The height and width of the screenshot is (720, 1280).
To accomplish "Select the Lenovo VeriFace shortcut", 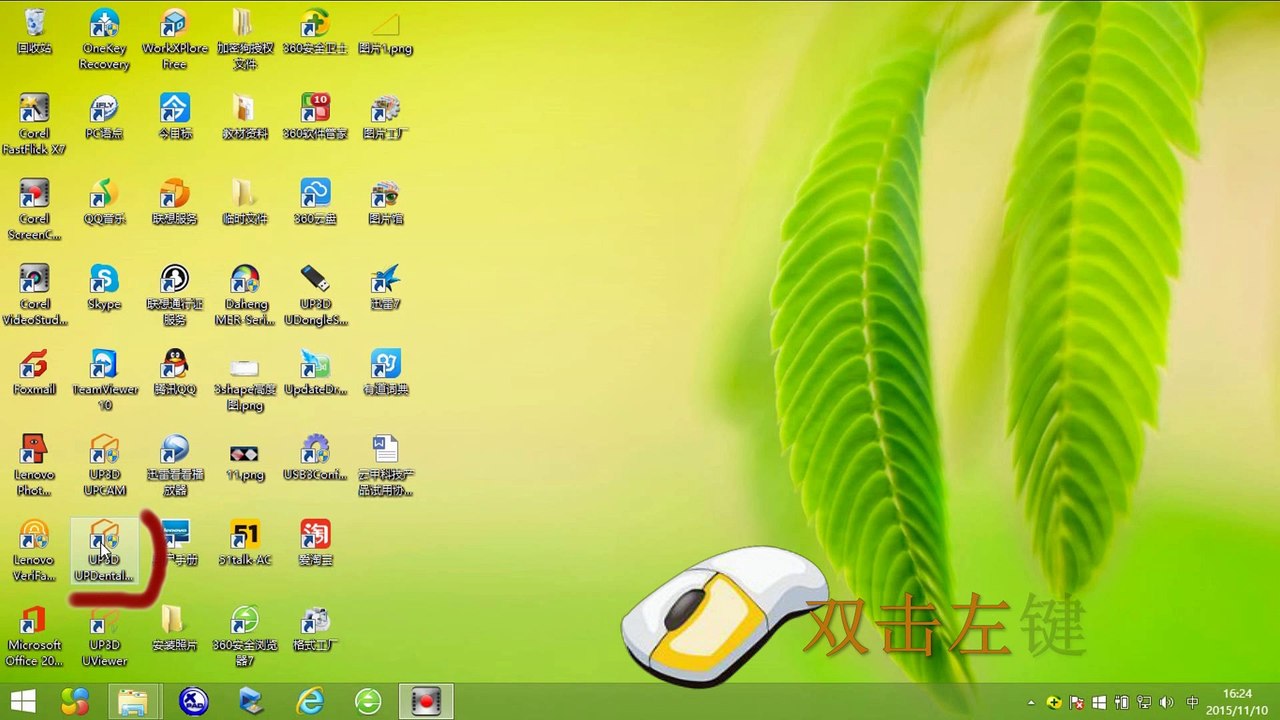I will coord(34,550).
